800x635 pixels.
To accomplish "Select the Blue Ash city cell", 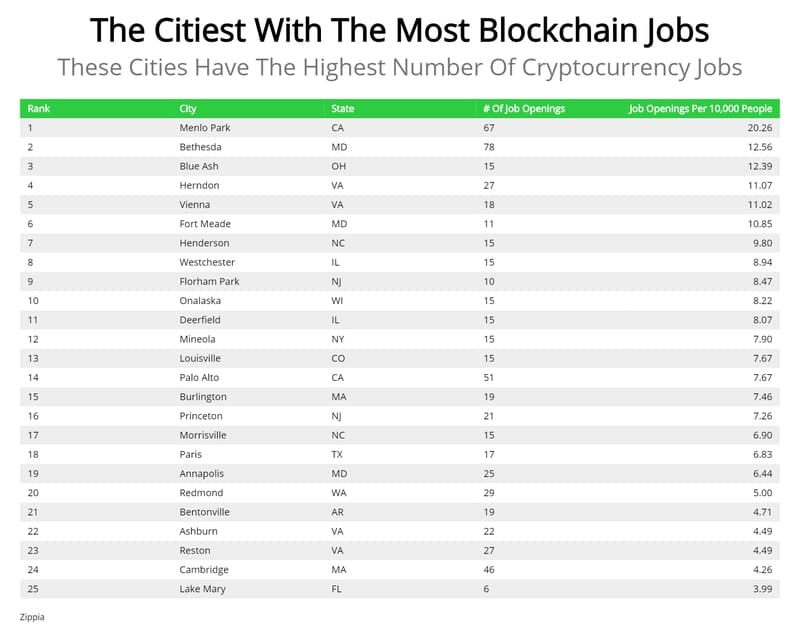I will [199, 166].
